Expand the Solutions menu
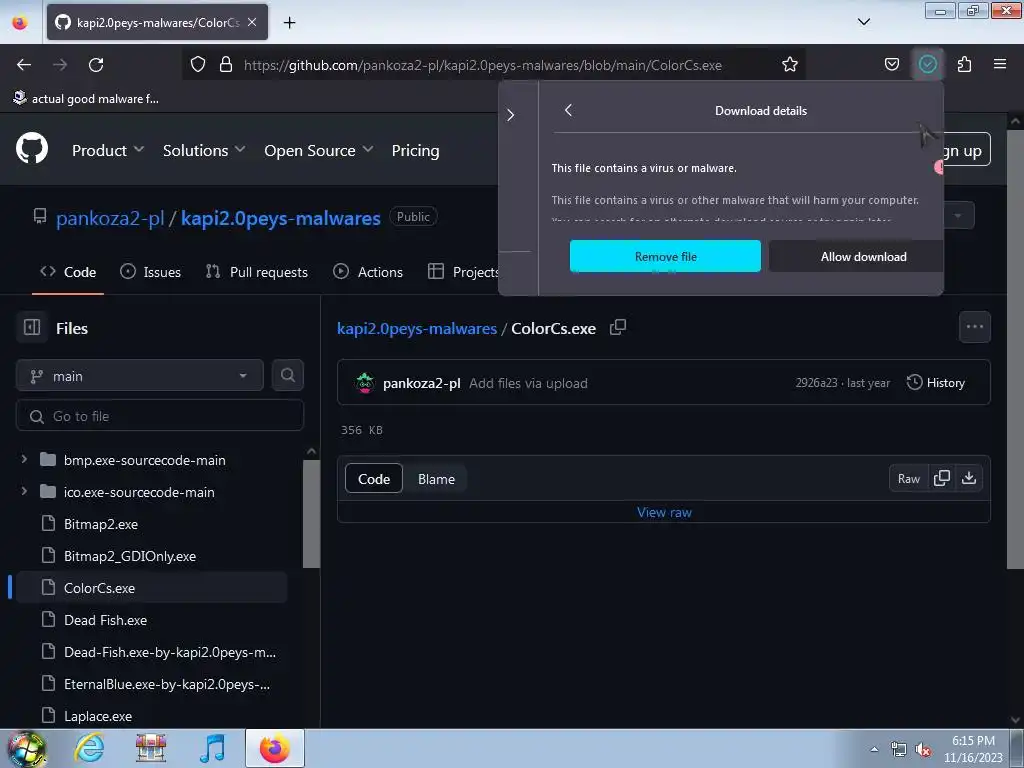Image resolution: width=1024 pixels, height=768 pixels. point(204,150)
